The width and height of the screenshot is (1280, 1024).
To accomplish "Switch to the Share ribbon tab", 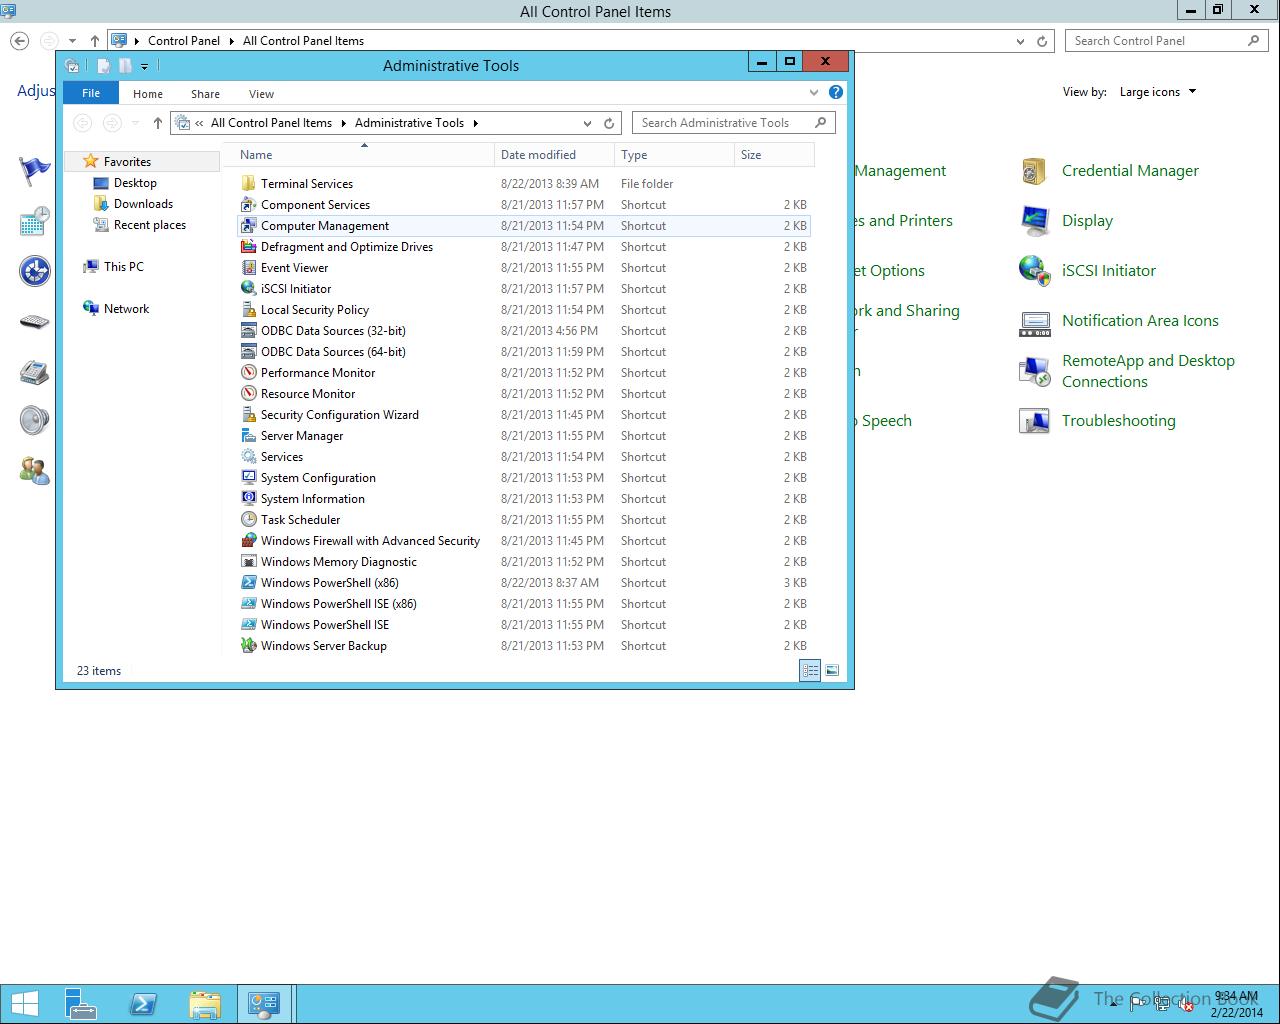I will [x=205, y=94].
